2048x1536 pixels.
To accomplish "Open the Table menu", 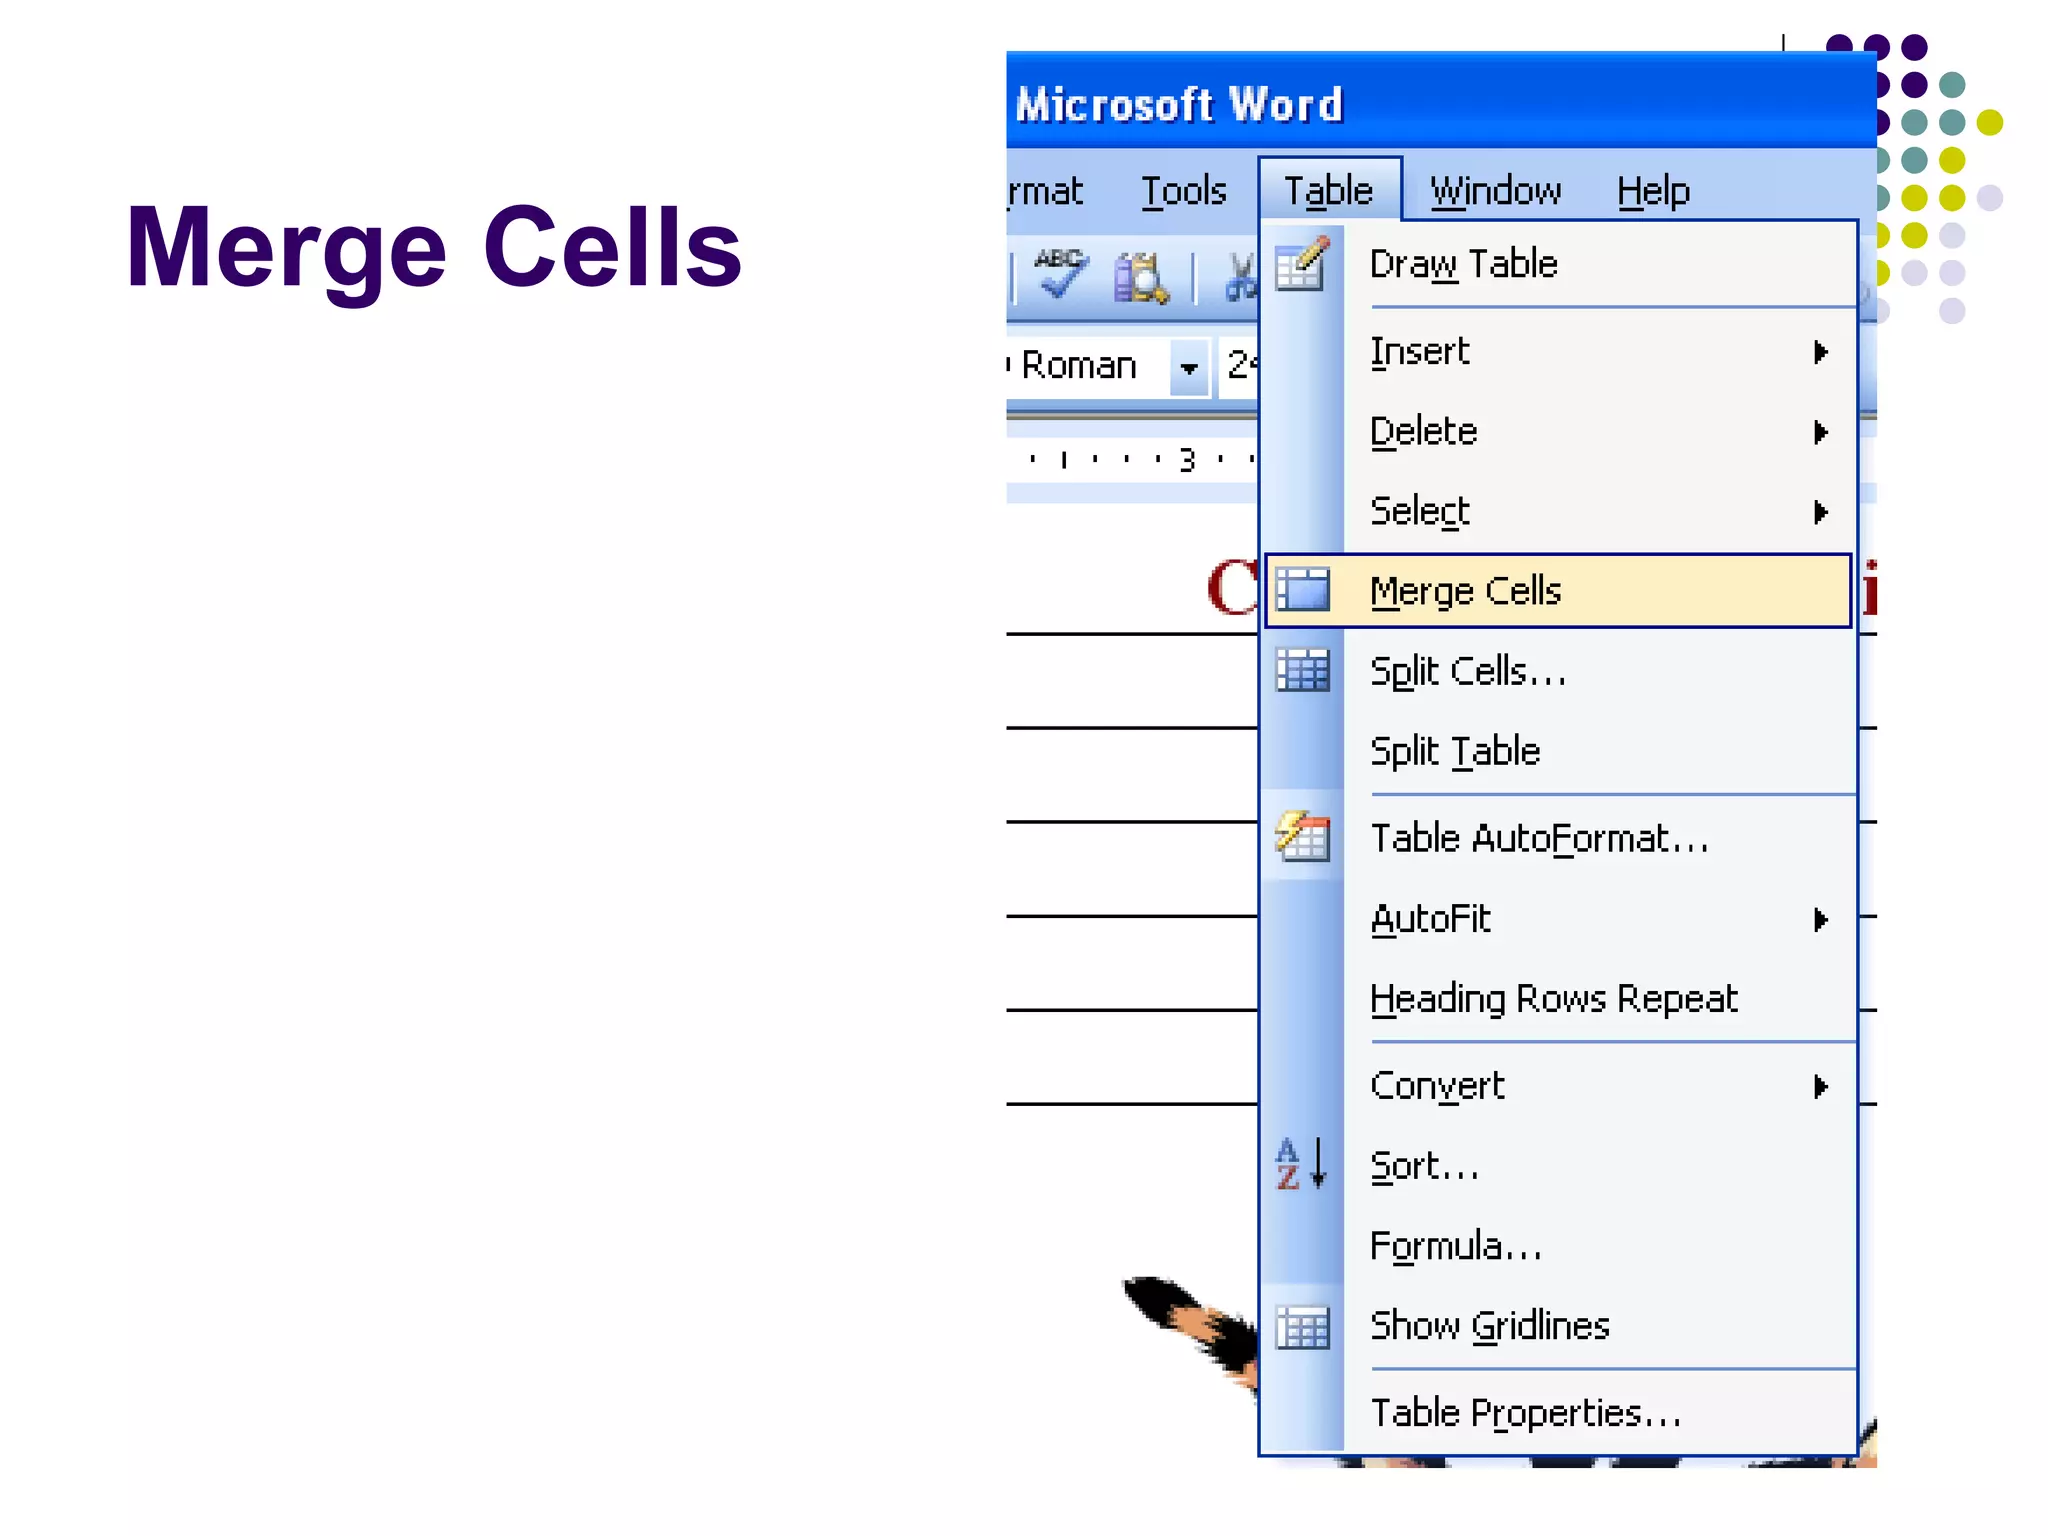I will tap(1329, 189).
